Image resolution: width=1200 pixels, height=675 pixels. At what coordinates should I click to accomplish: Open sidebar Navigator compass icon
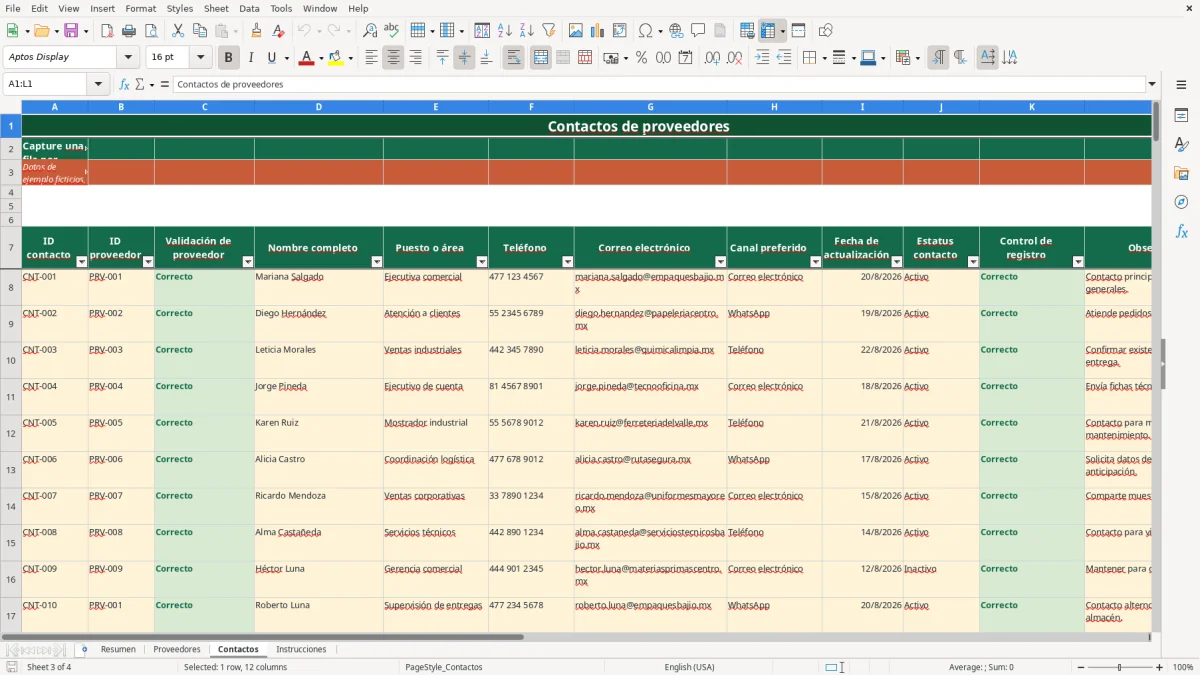[1181, 202]
